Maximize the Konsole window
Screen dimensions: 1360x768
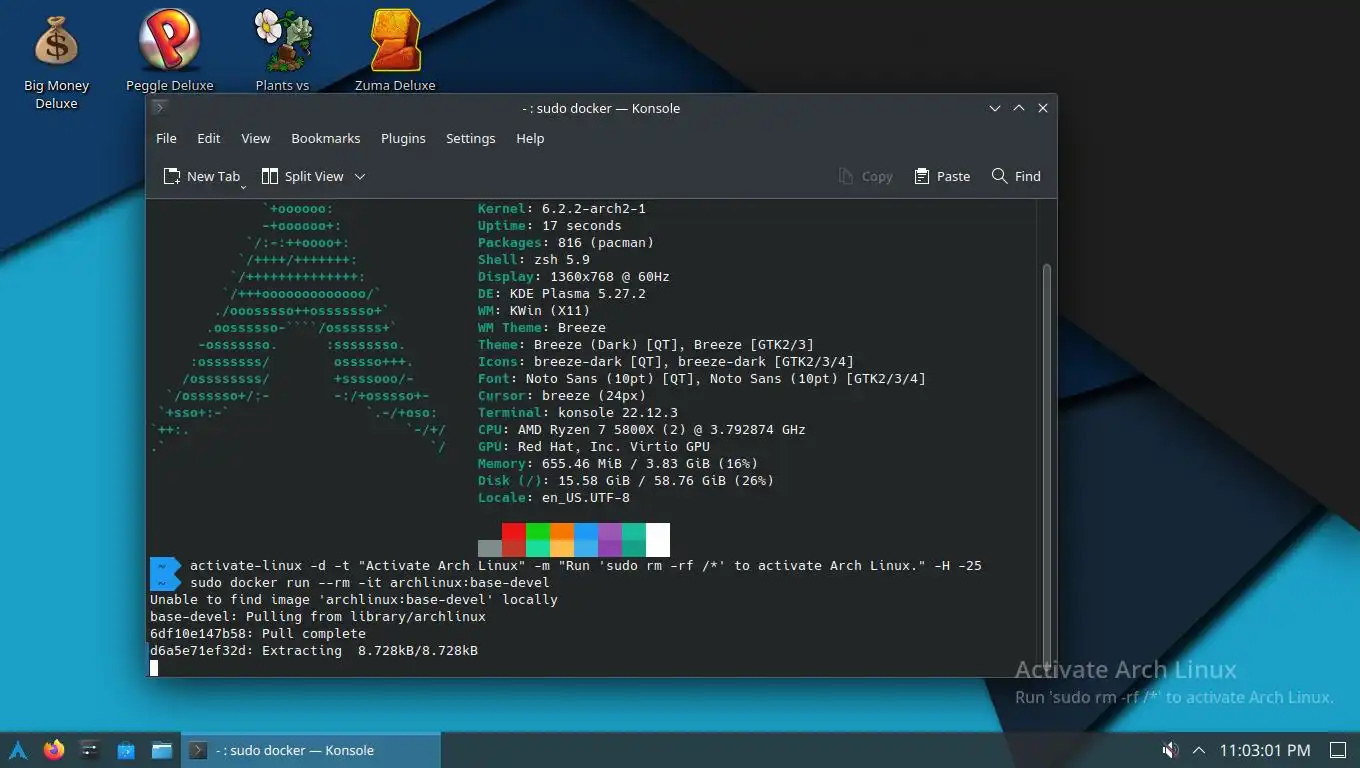pos(1019,108)
